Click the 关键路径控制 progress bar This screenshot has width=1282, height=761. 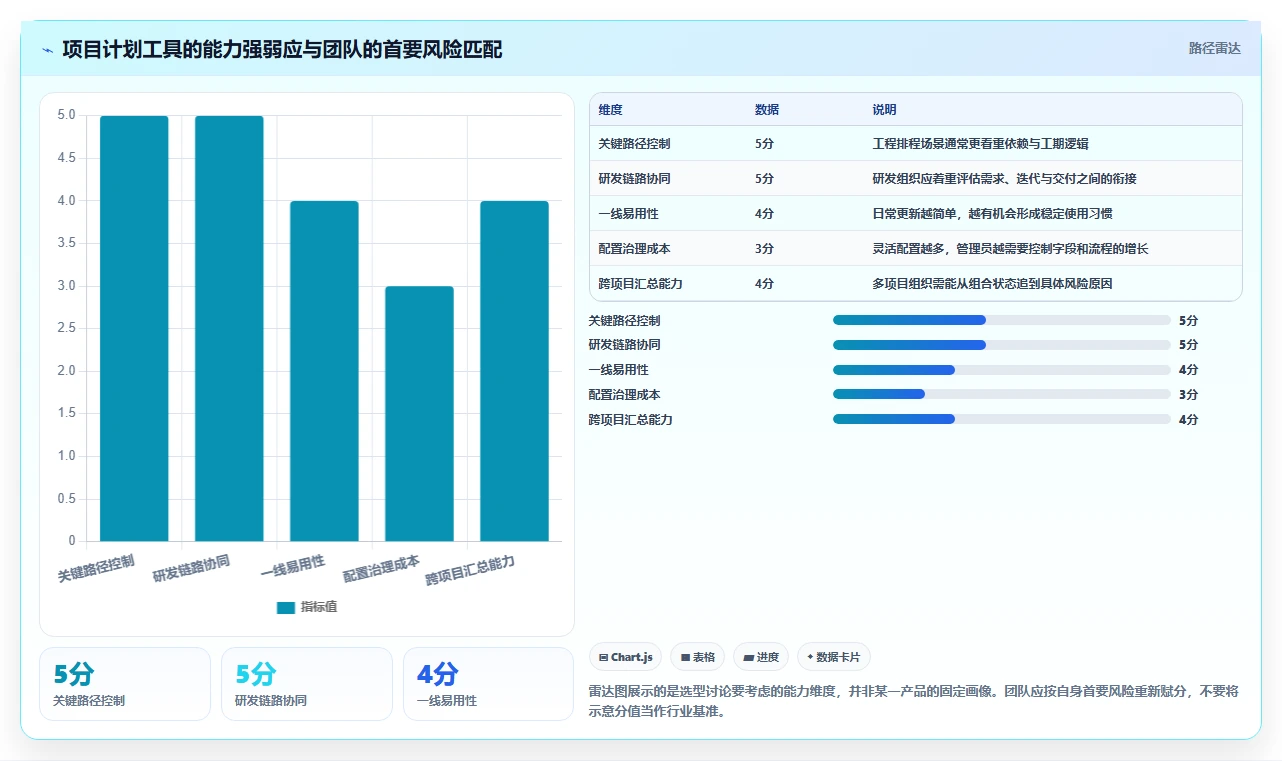pos(1001,320)
